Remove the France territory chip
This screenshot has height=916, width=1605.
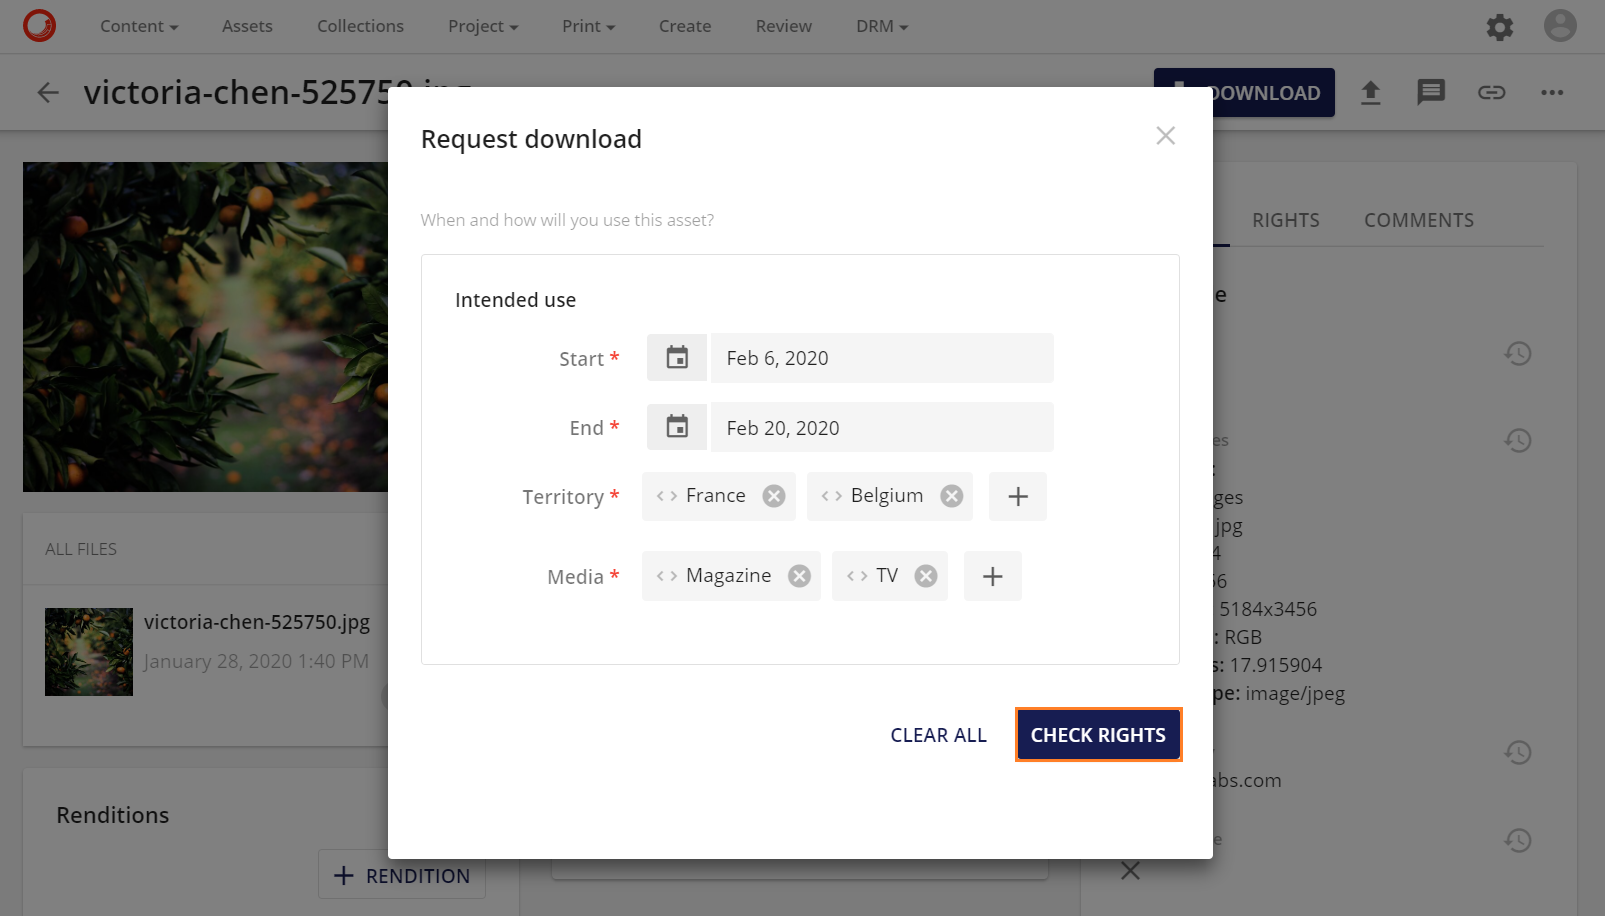(773, 494)
